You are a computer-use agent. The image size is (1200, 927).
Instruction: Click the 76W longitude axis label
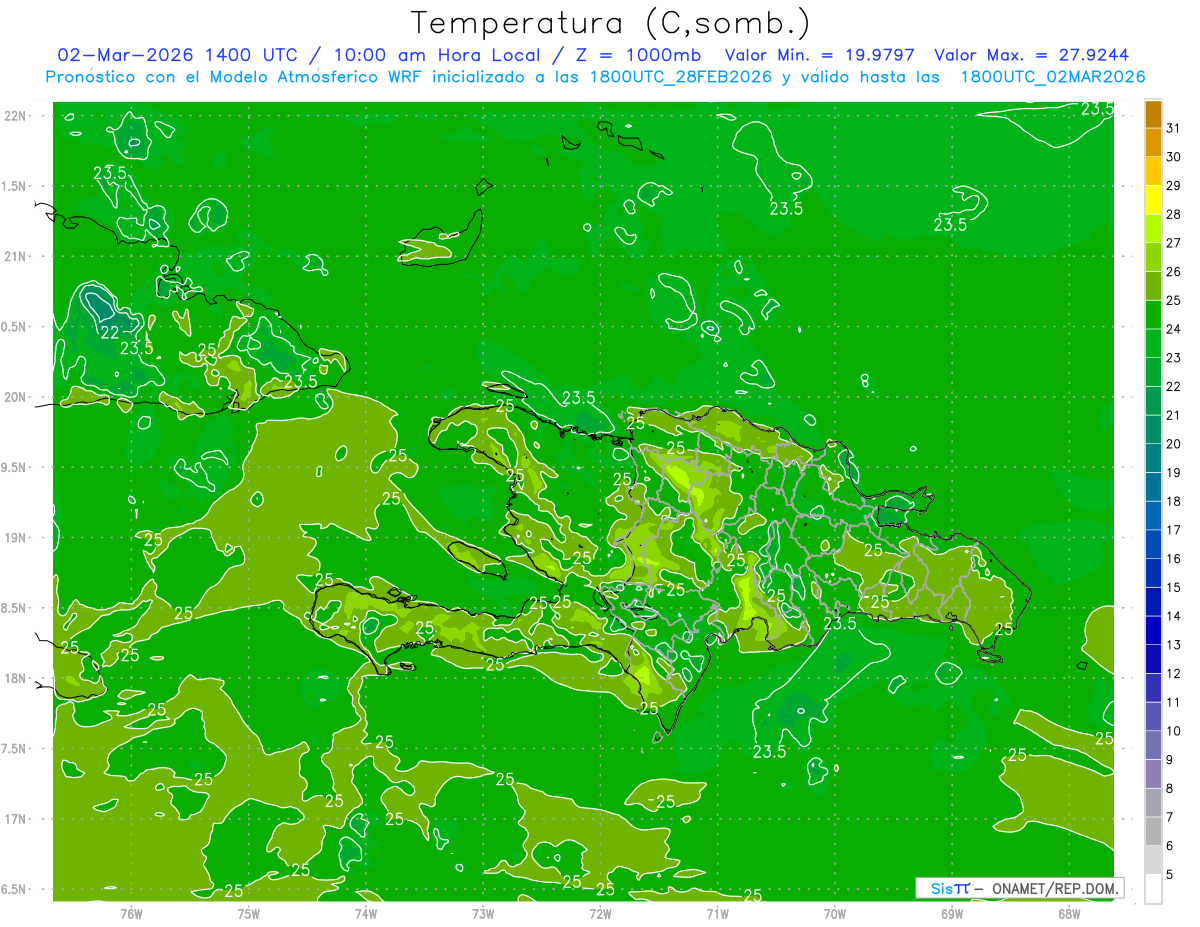coord(131,913)
